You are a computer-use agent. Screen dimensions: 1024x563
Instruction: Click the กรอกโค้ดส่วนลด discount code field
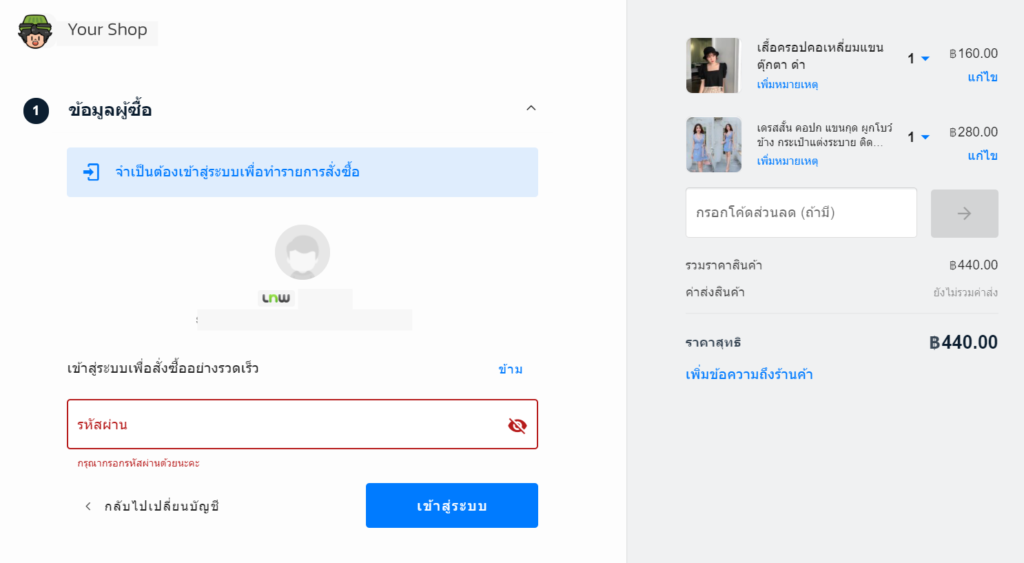[x=800, y=213]
